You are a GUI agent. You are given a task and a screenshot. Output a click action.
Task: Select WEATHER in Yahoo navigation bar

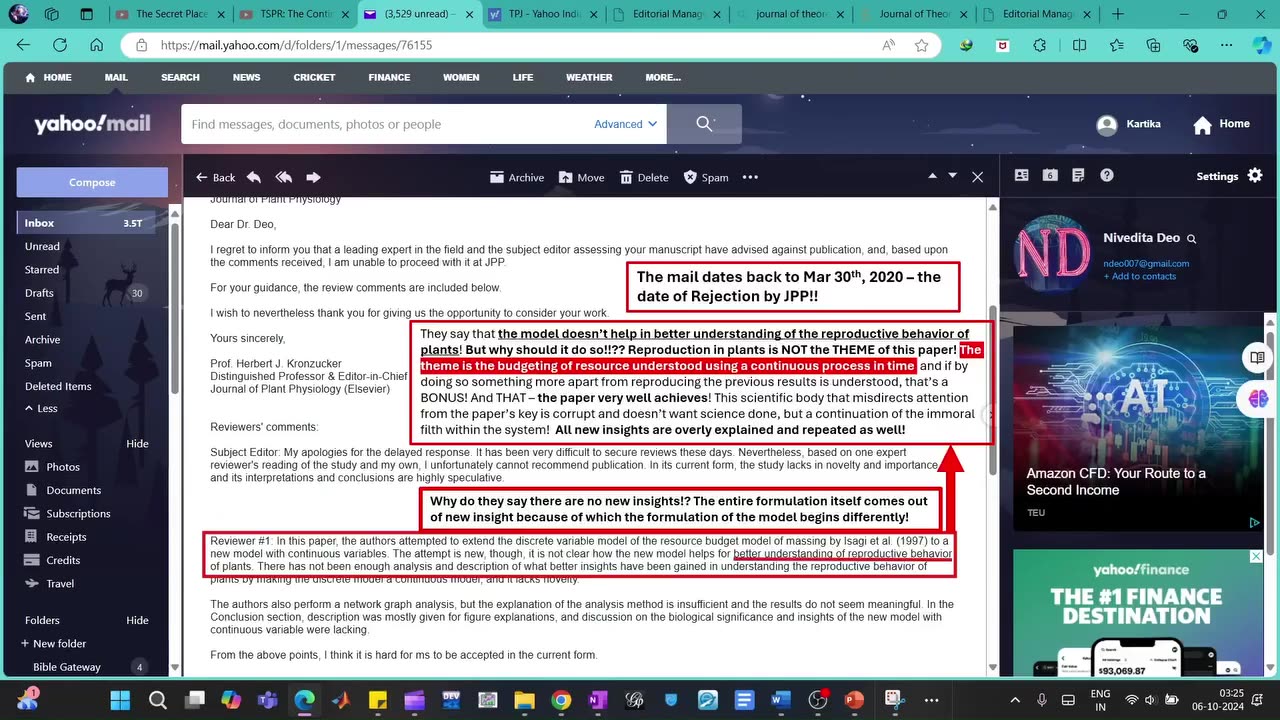[589, 77]
